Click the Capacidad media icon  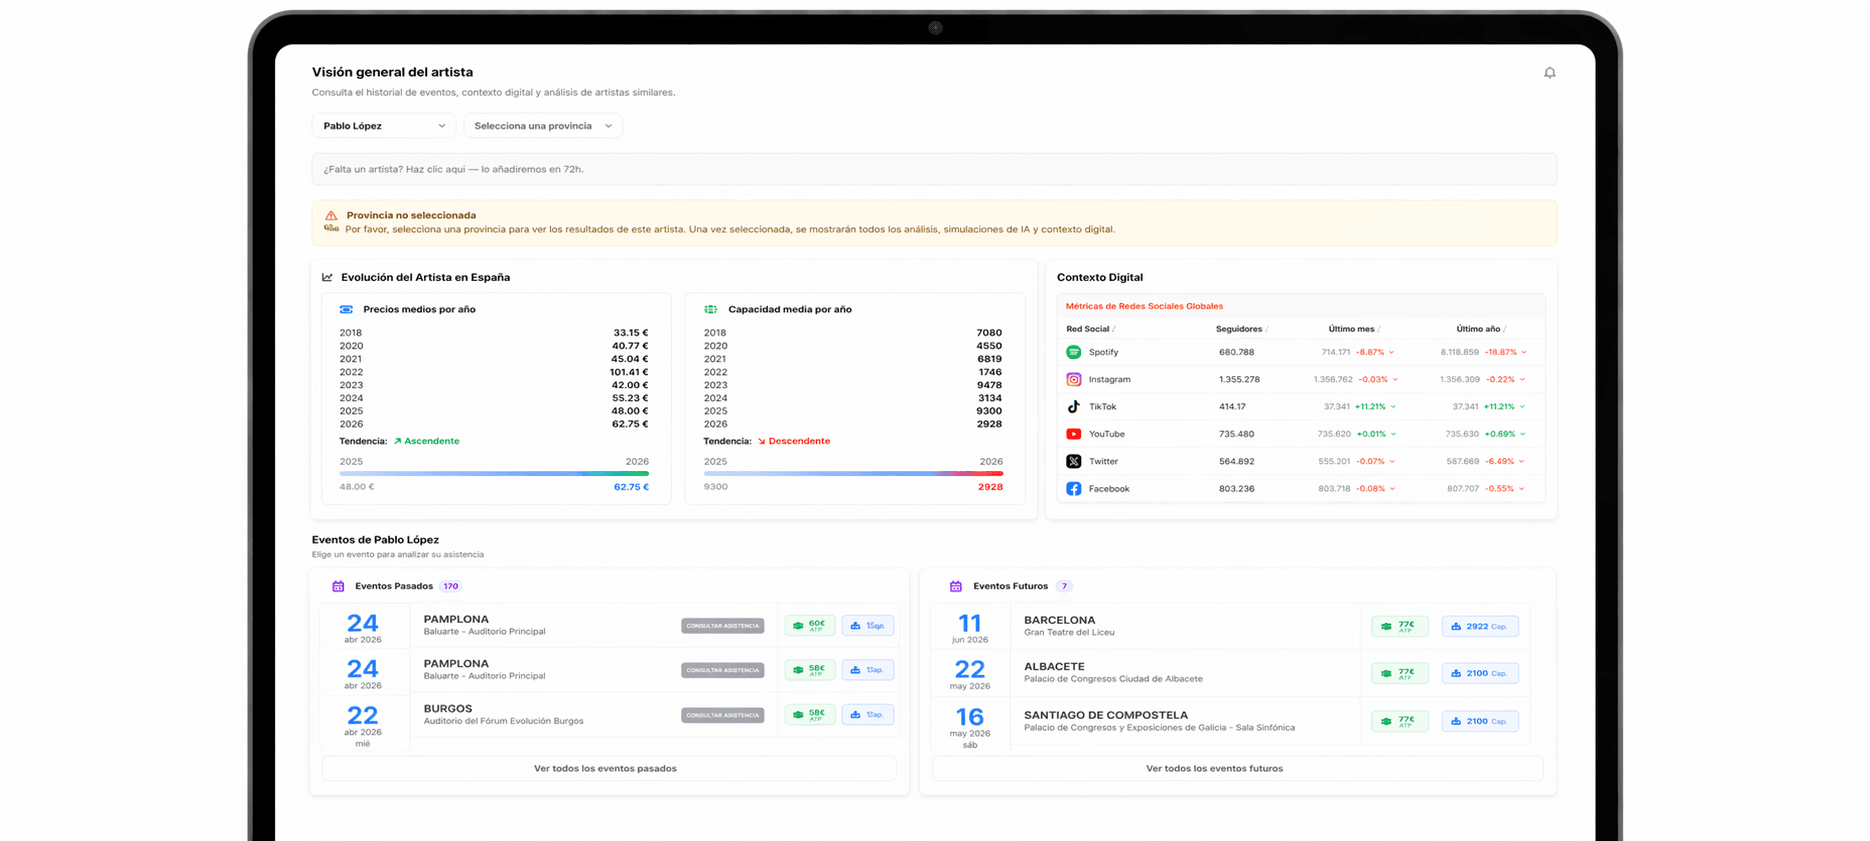pyautogui.click(x=710, y=309)
